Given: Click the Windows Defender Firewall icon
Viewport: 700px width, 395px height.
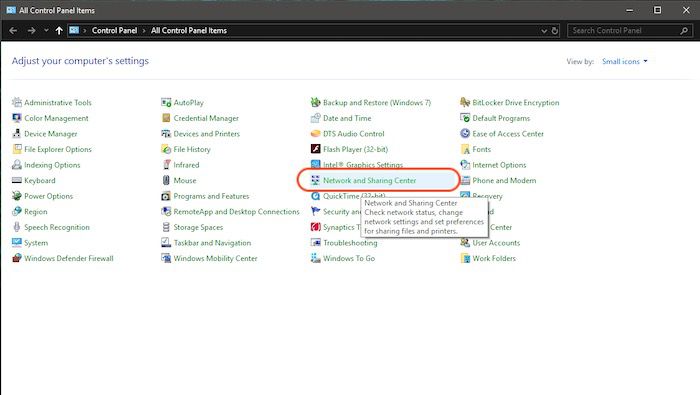Looking at the screenshot, I should click(x=17, y=258).
